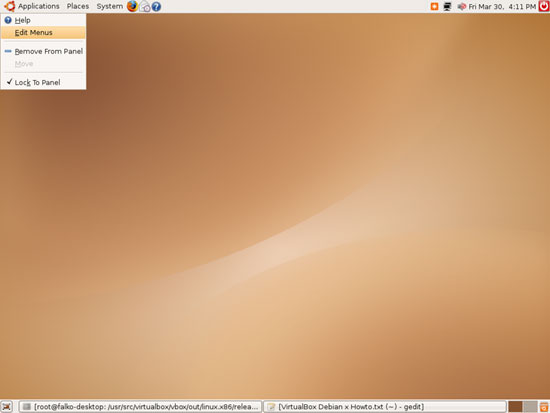Click the red power/quit button icon

(544, 6)
